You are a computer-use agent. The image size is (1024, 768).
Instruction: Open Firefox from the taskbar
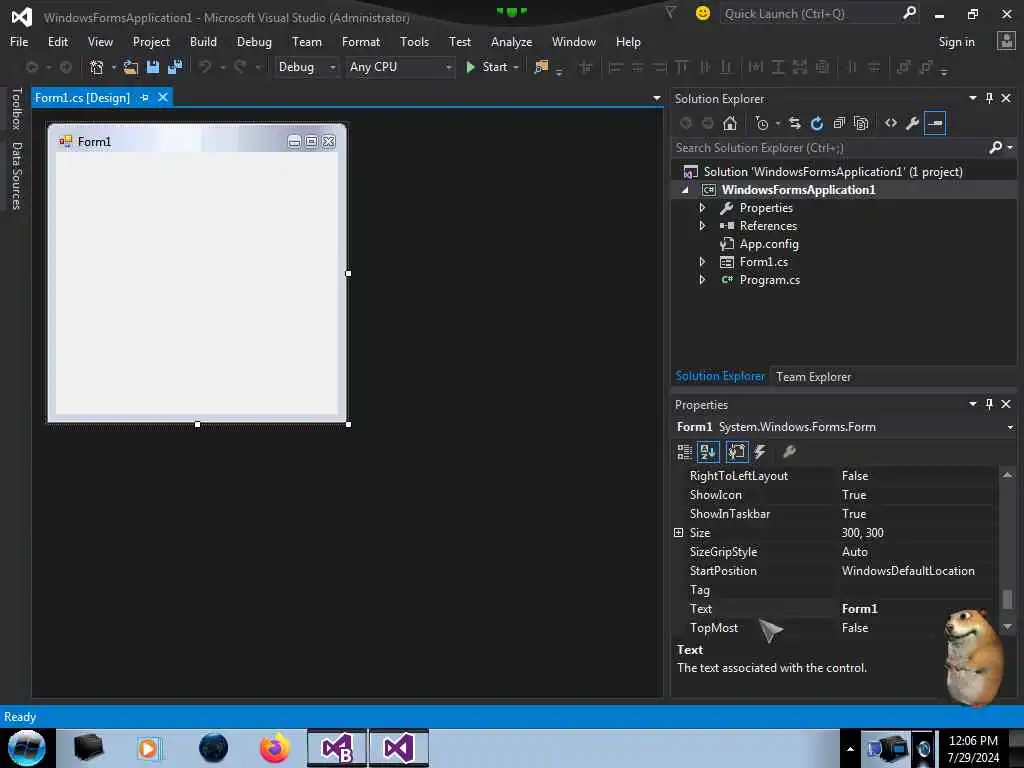coord(274,748)
